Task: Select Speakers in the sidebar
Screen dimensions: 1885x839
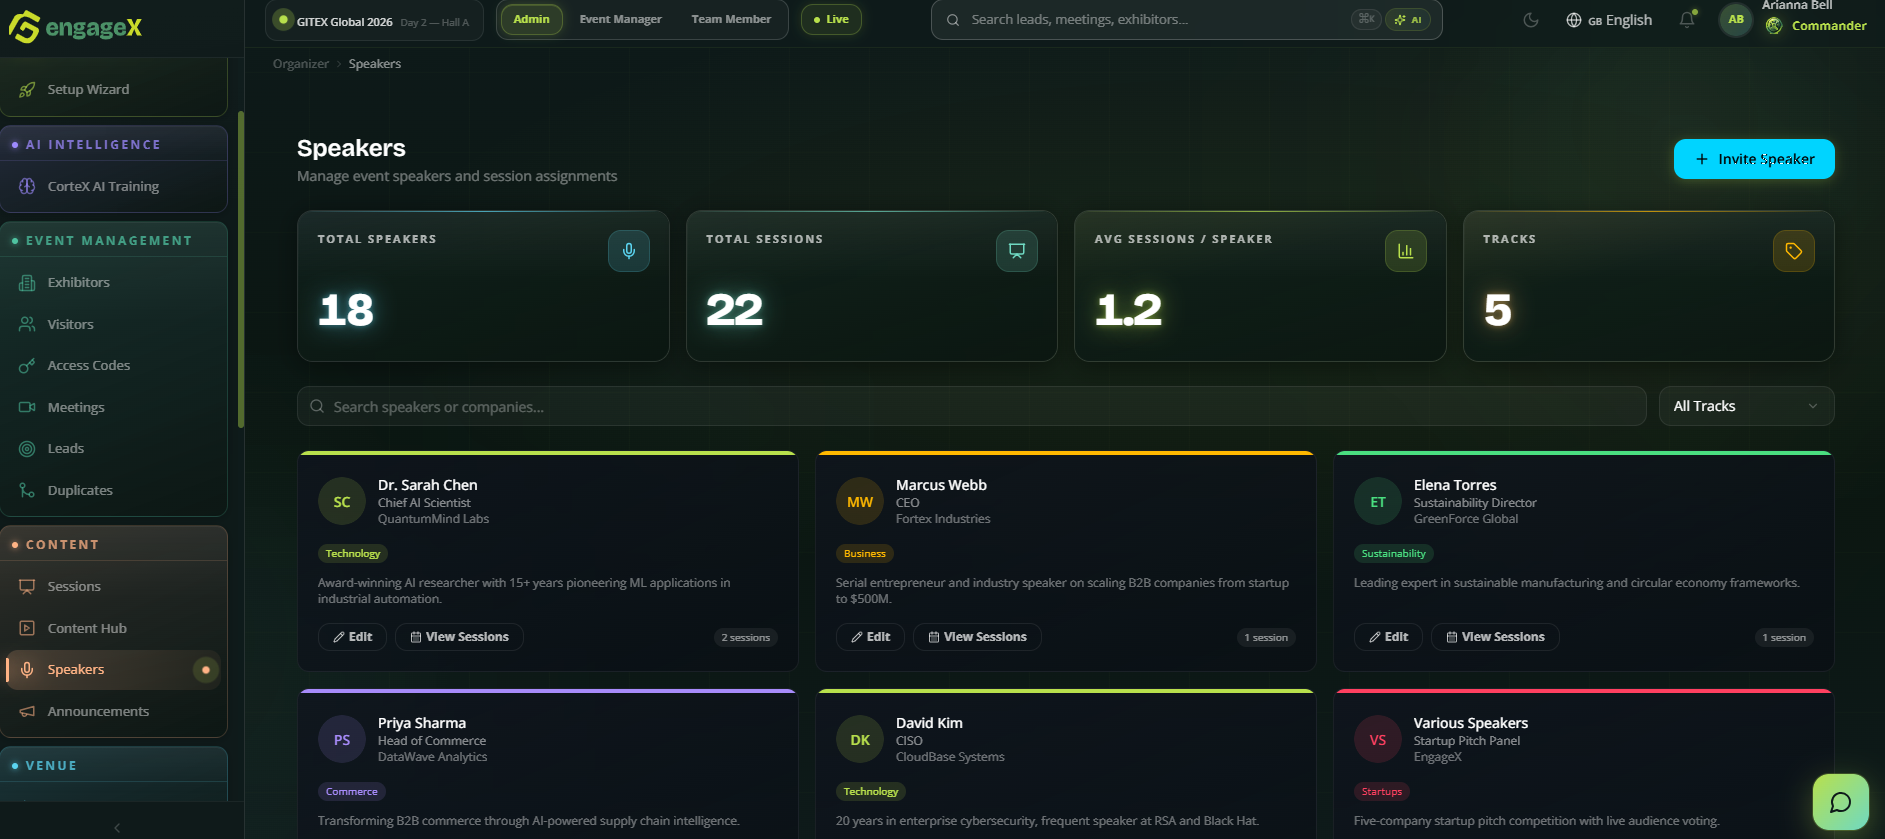Action: pyautogui.click(x=114, y=670)
